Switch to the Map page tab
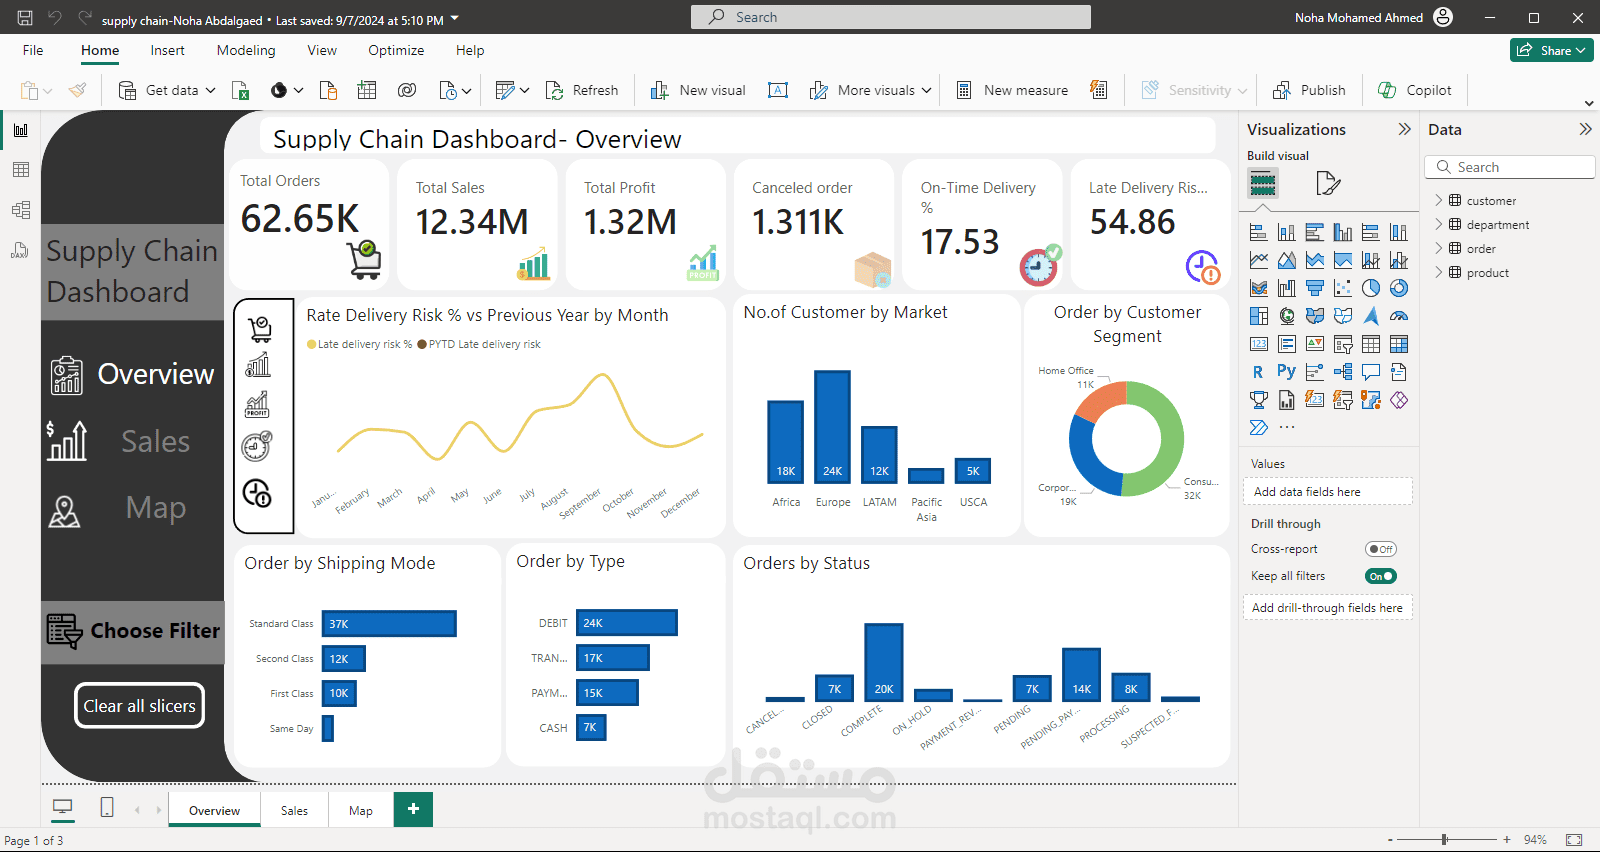1600x852 pixels. point(361,810)
